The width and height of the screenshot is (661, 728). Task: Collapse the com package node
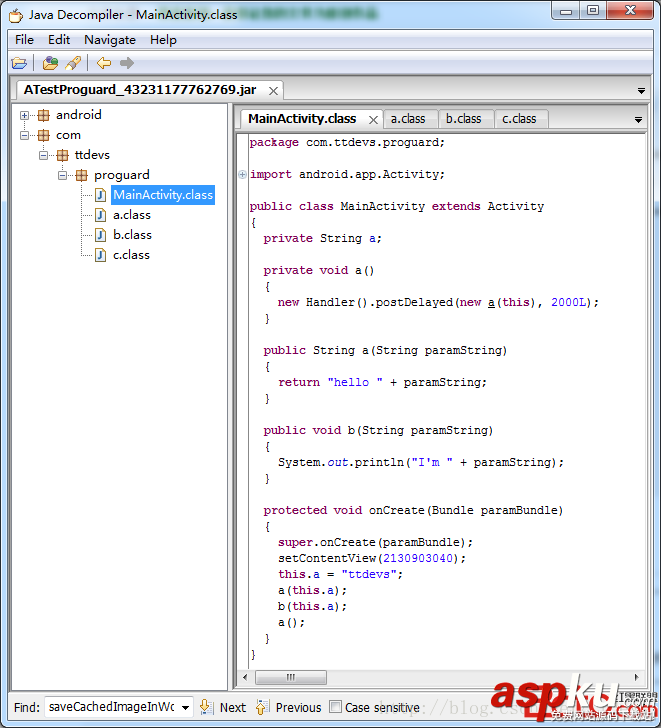pyautogui.click(x=25, y=135)
